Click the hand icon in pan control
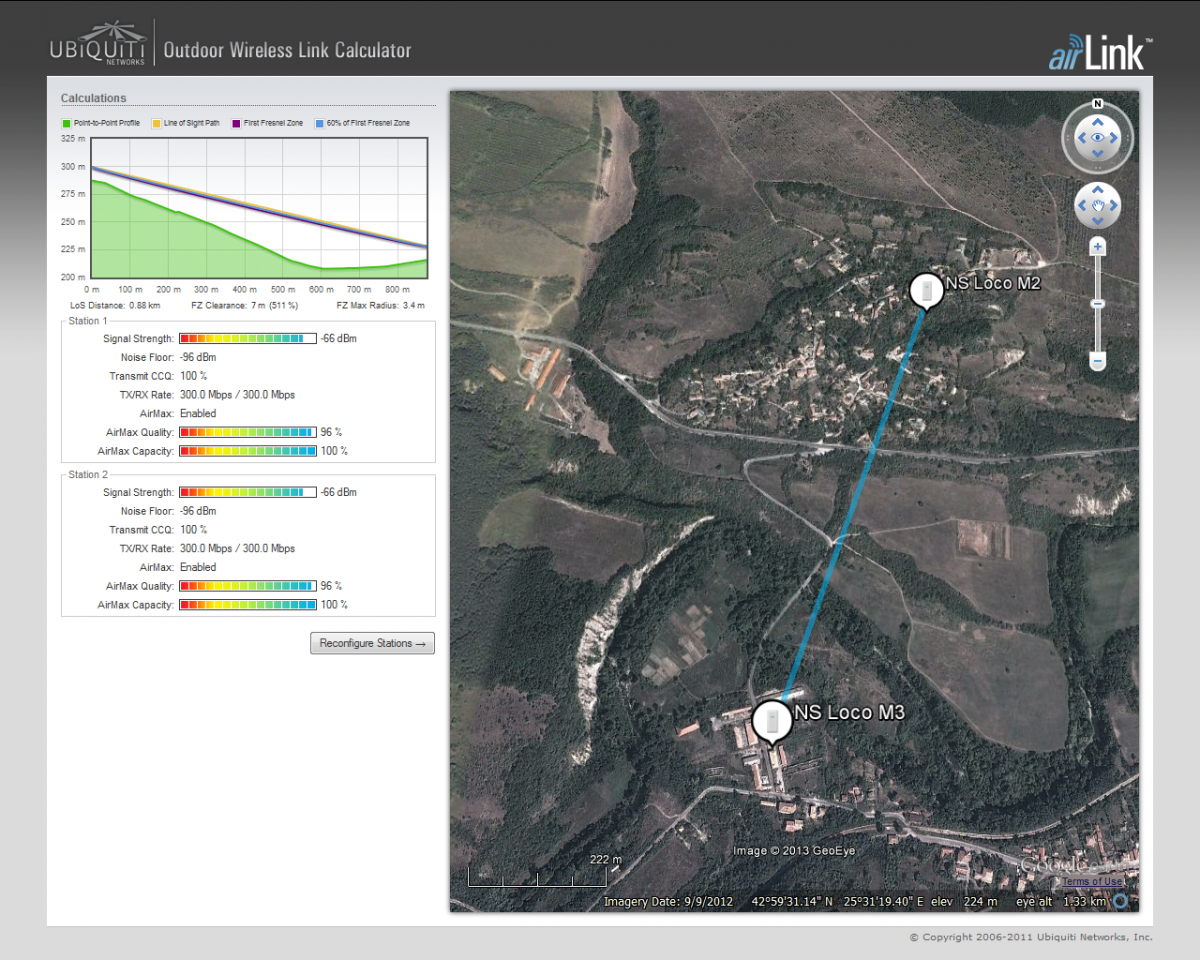 (x=1097, y=206)
